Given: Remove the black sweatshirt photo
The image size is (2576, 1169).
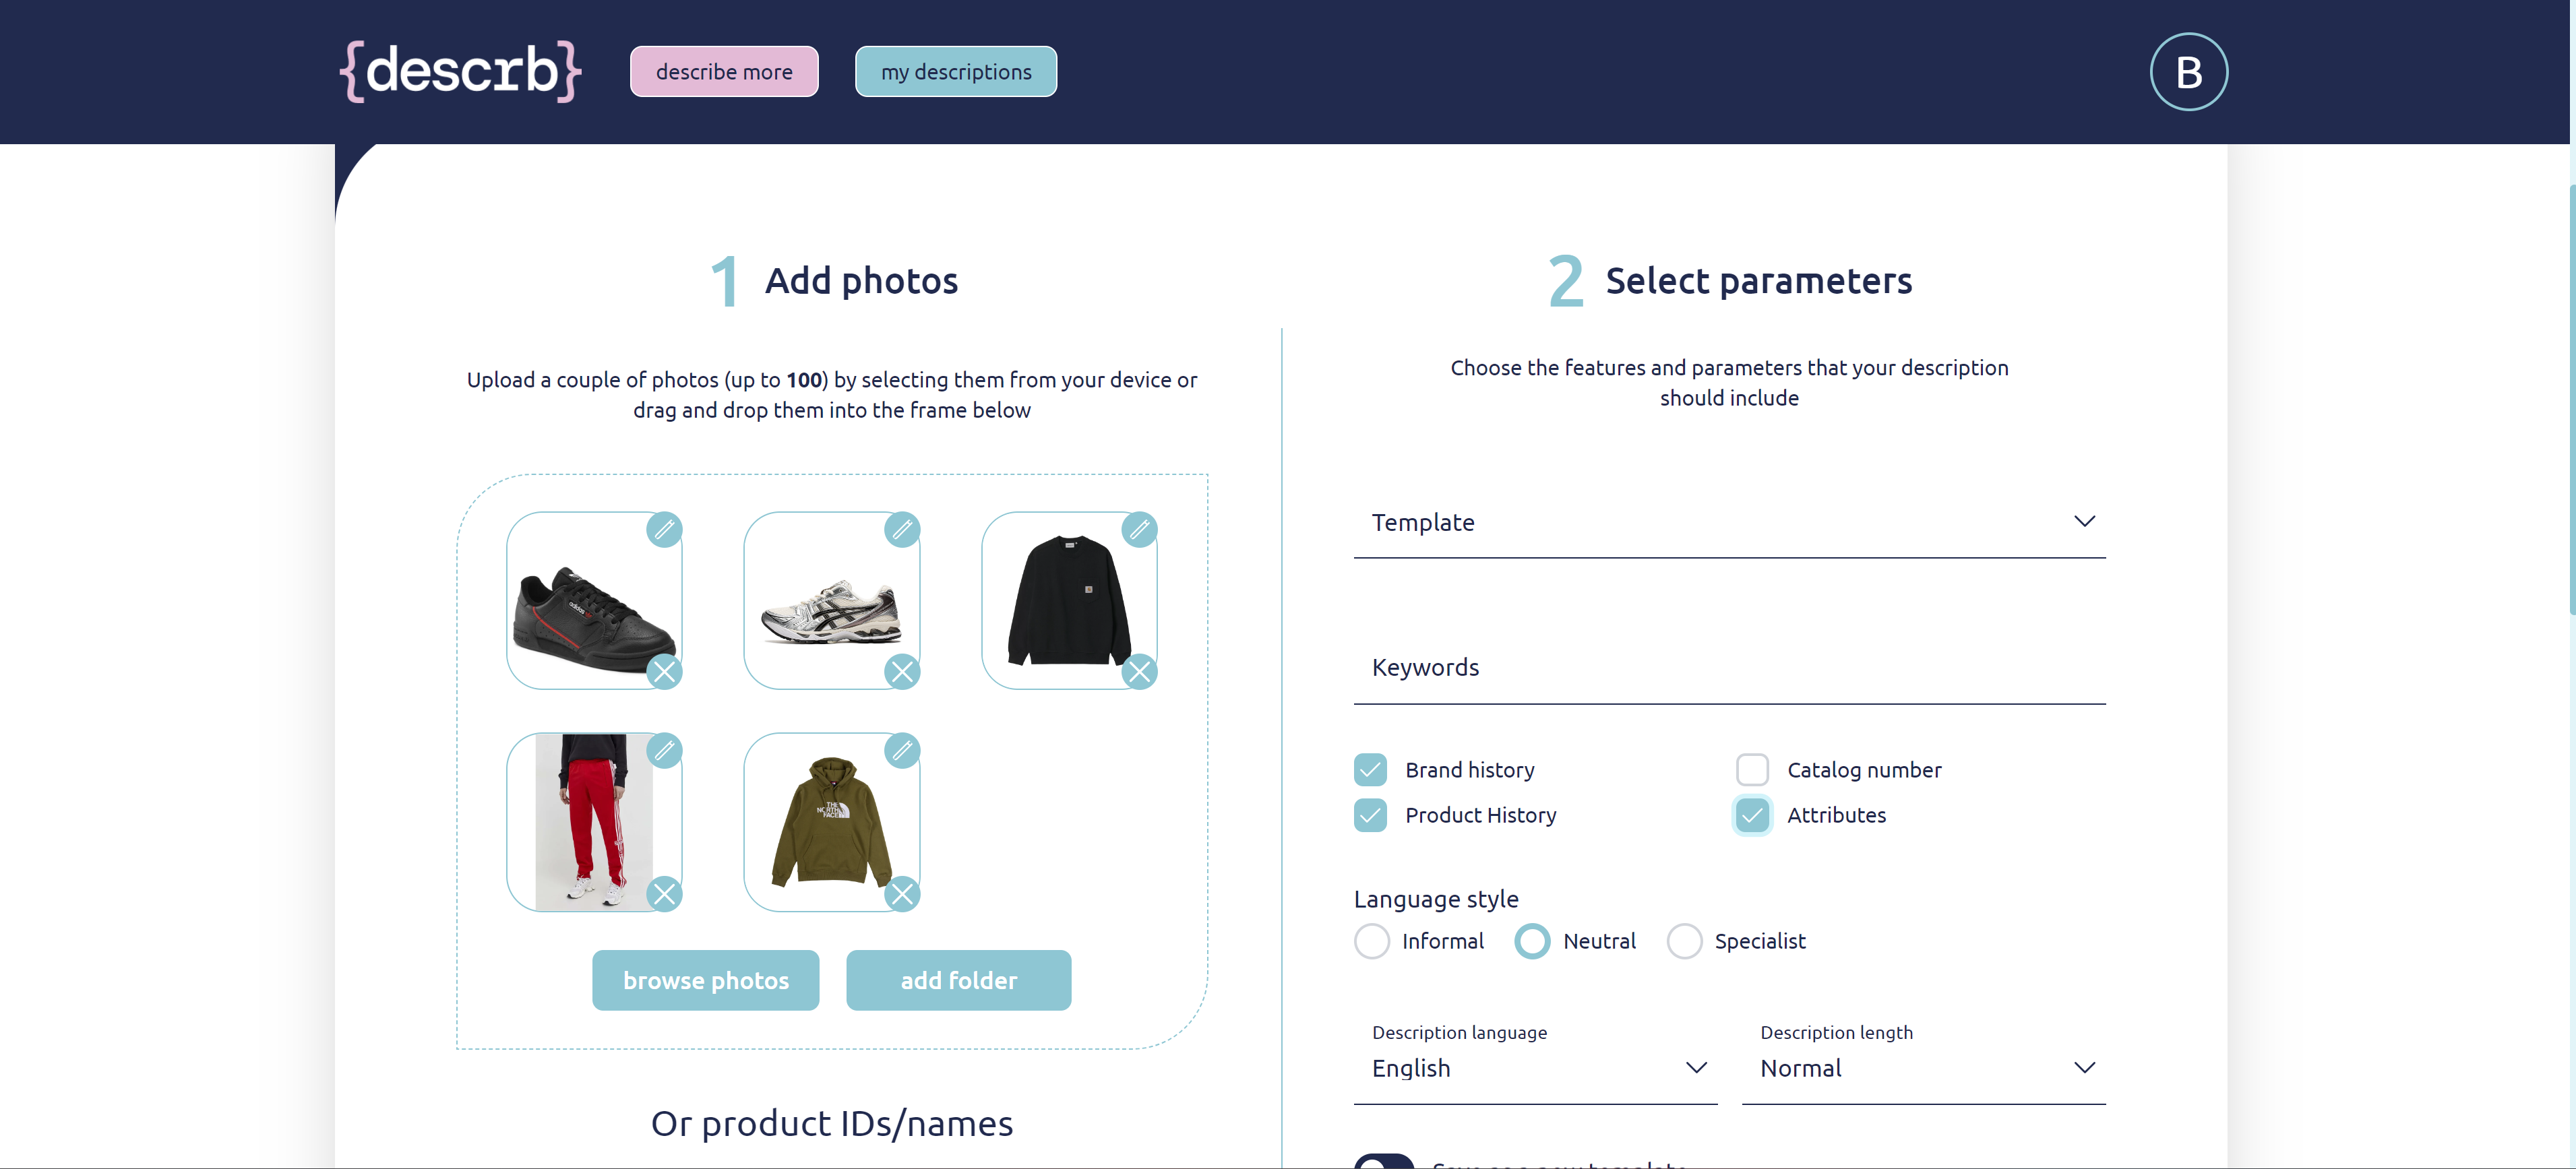Looking at the screenshot, I should point(1139,672).
